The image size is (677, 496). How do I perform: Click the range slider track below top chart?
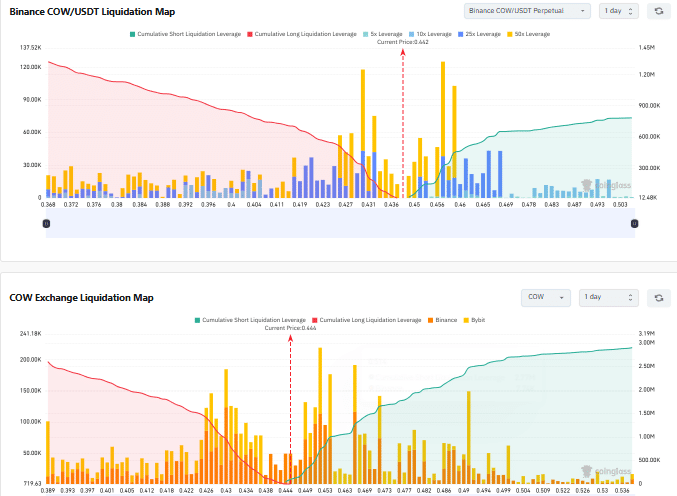point(340,223)
